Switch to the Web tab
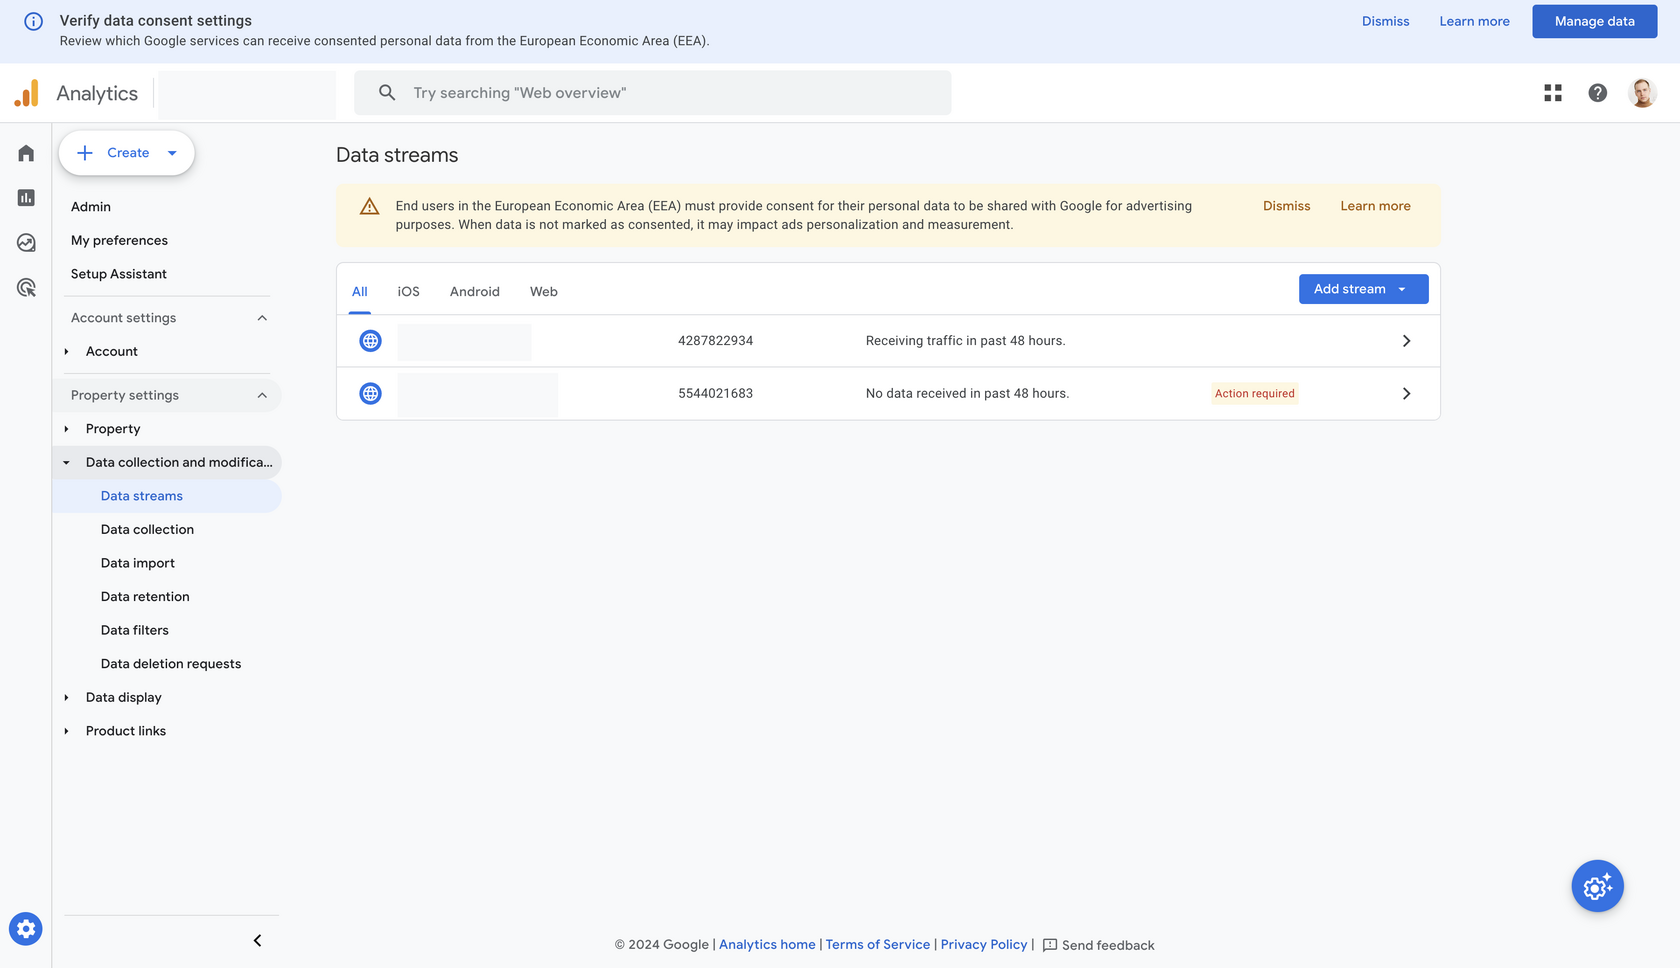The width and height of the screenshot is (1680, 968). [x=543, y=291]
